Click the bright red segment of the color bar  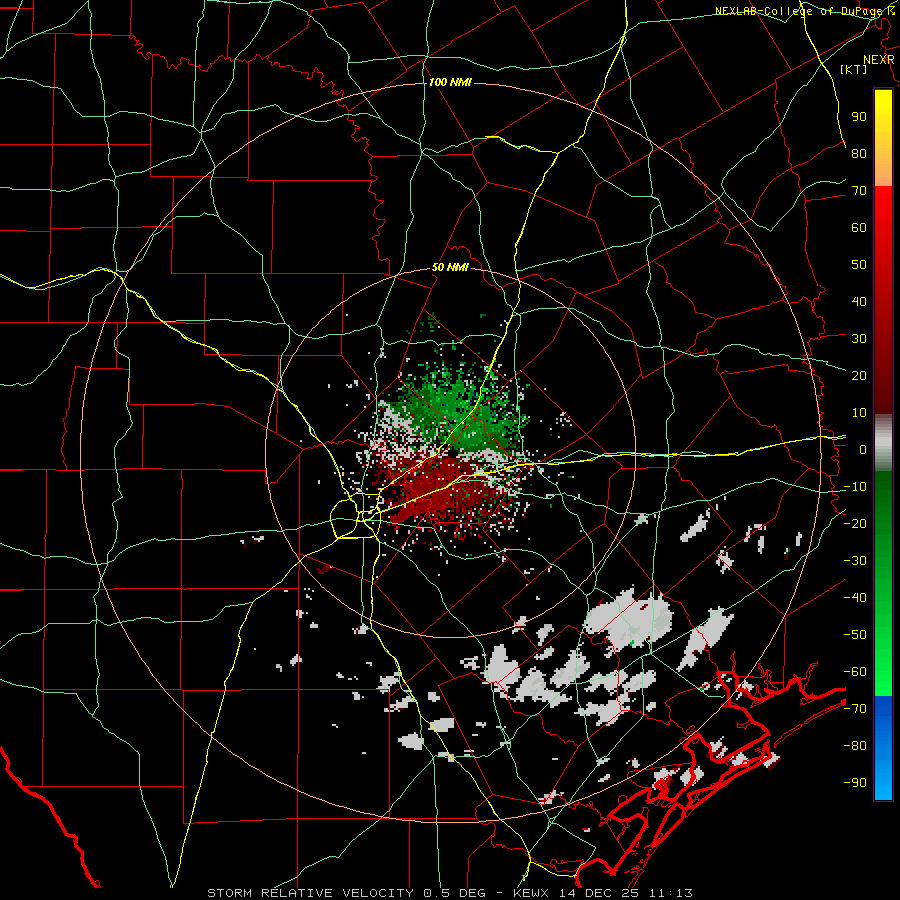click(883, 212)
